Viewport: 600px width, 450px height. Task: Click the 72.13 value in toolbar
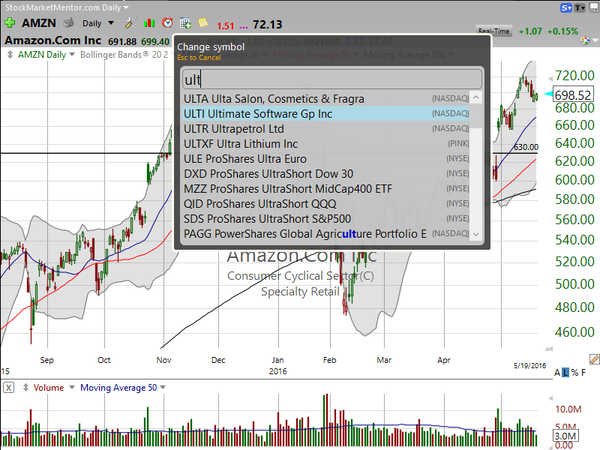(x=267, y=24)
